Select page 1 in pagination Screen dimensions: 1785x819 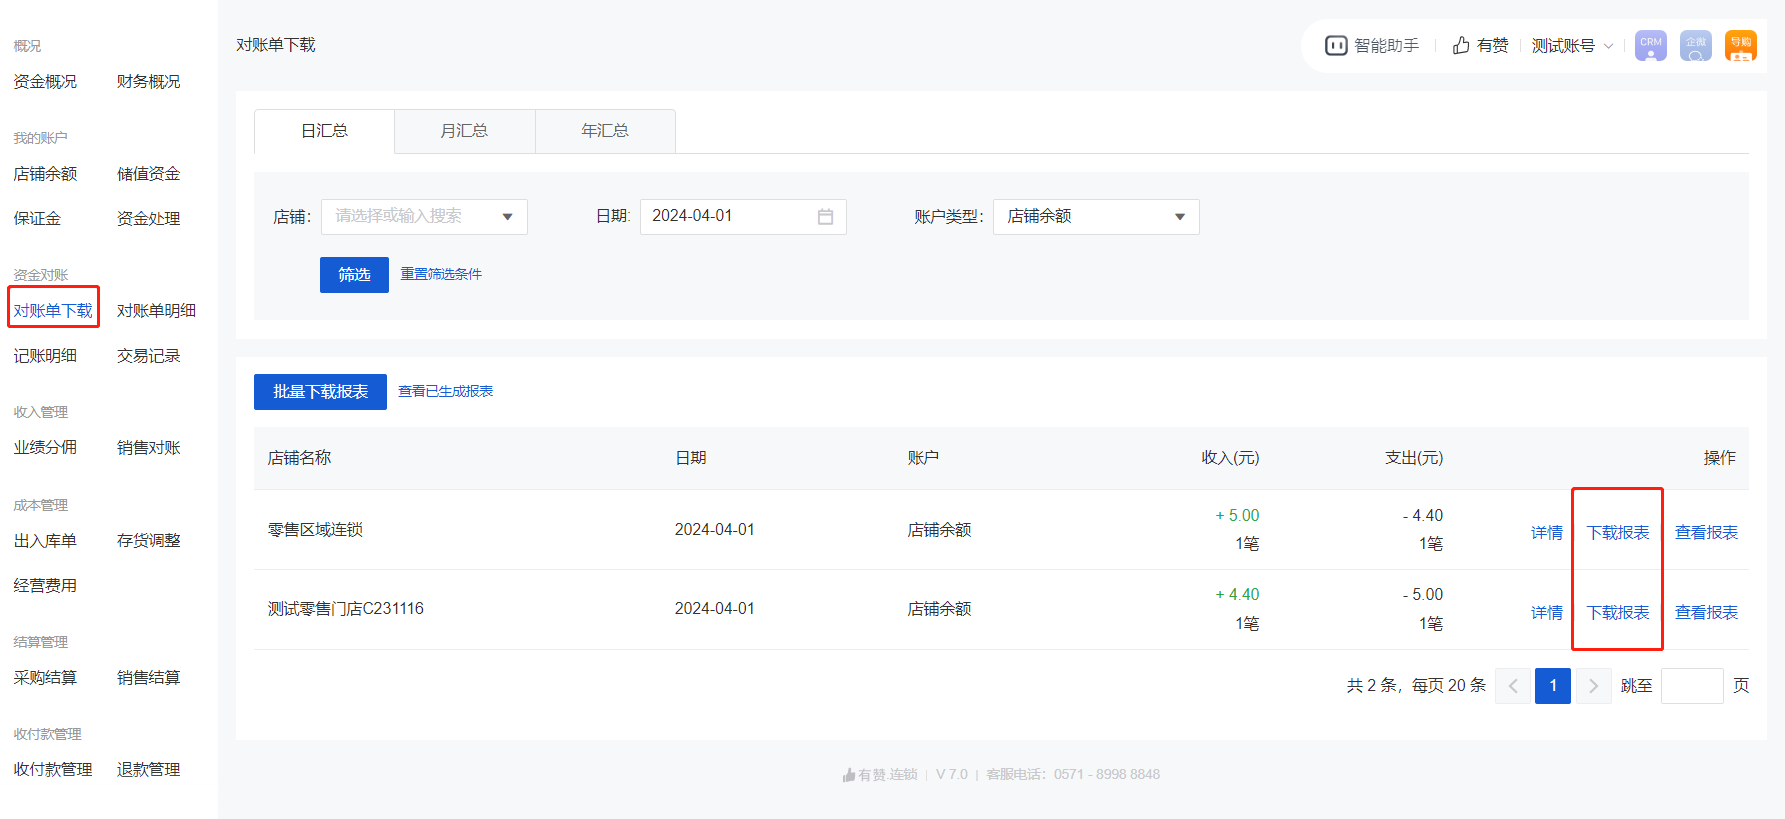tap(1553, 686)
